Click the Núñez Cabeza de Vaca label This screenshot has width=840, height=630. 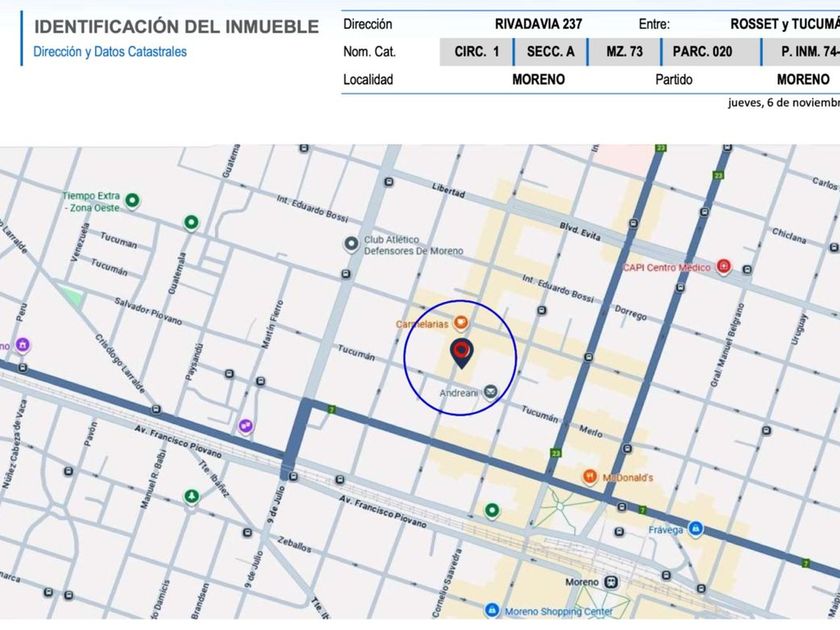point(14,444)
